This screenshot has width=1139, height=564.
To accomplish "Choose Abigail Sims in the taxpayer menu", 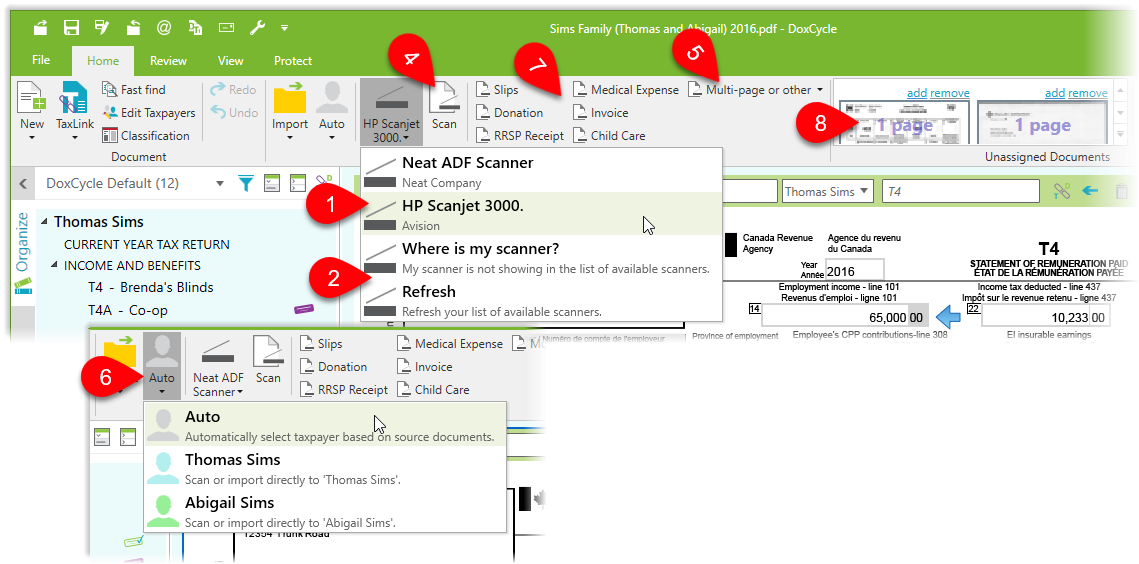I will pyautogui.click(x=325, y=512).
